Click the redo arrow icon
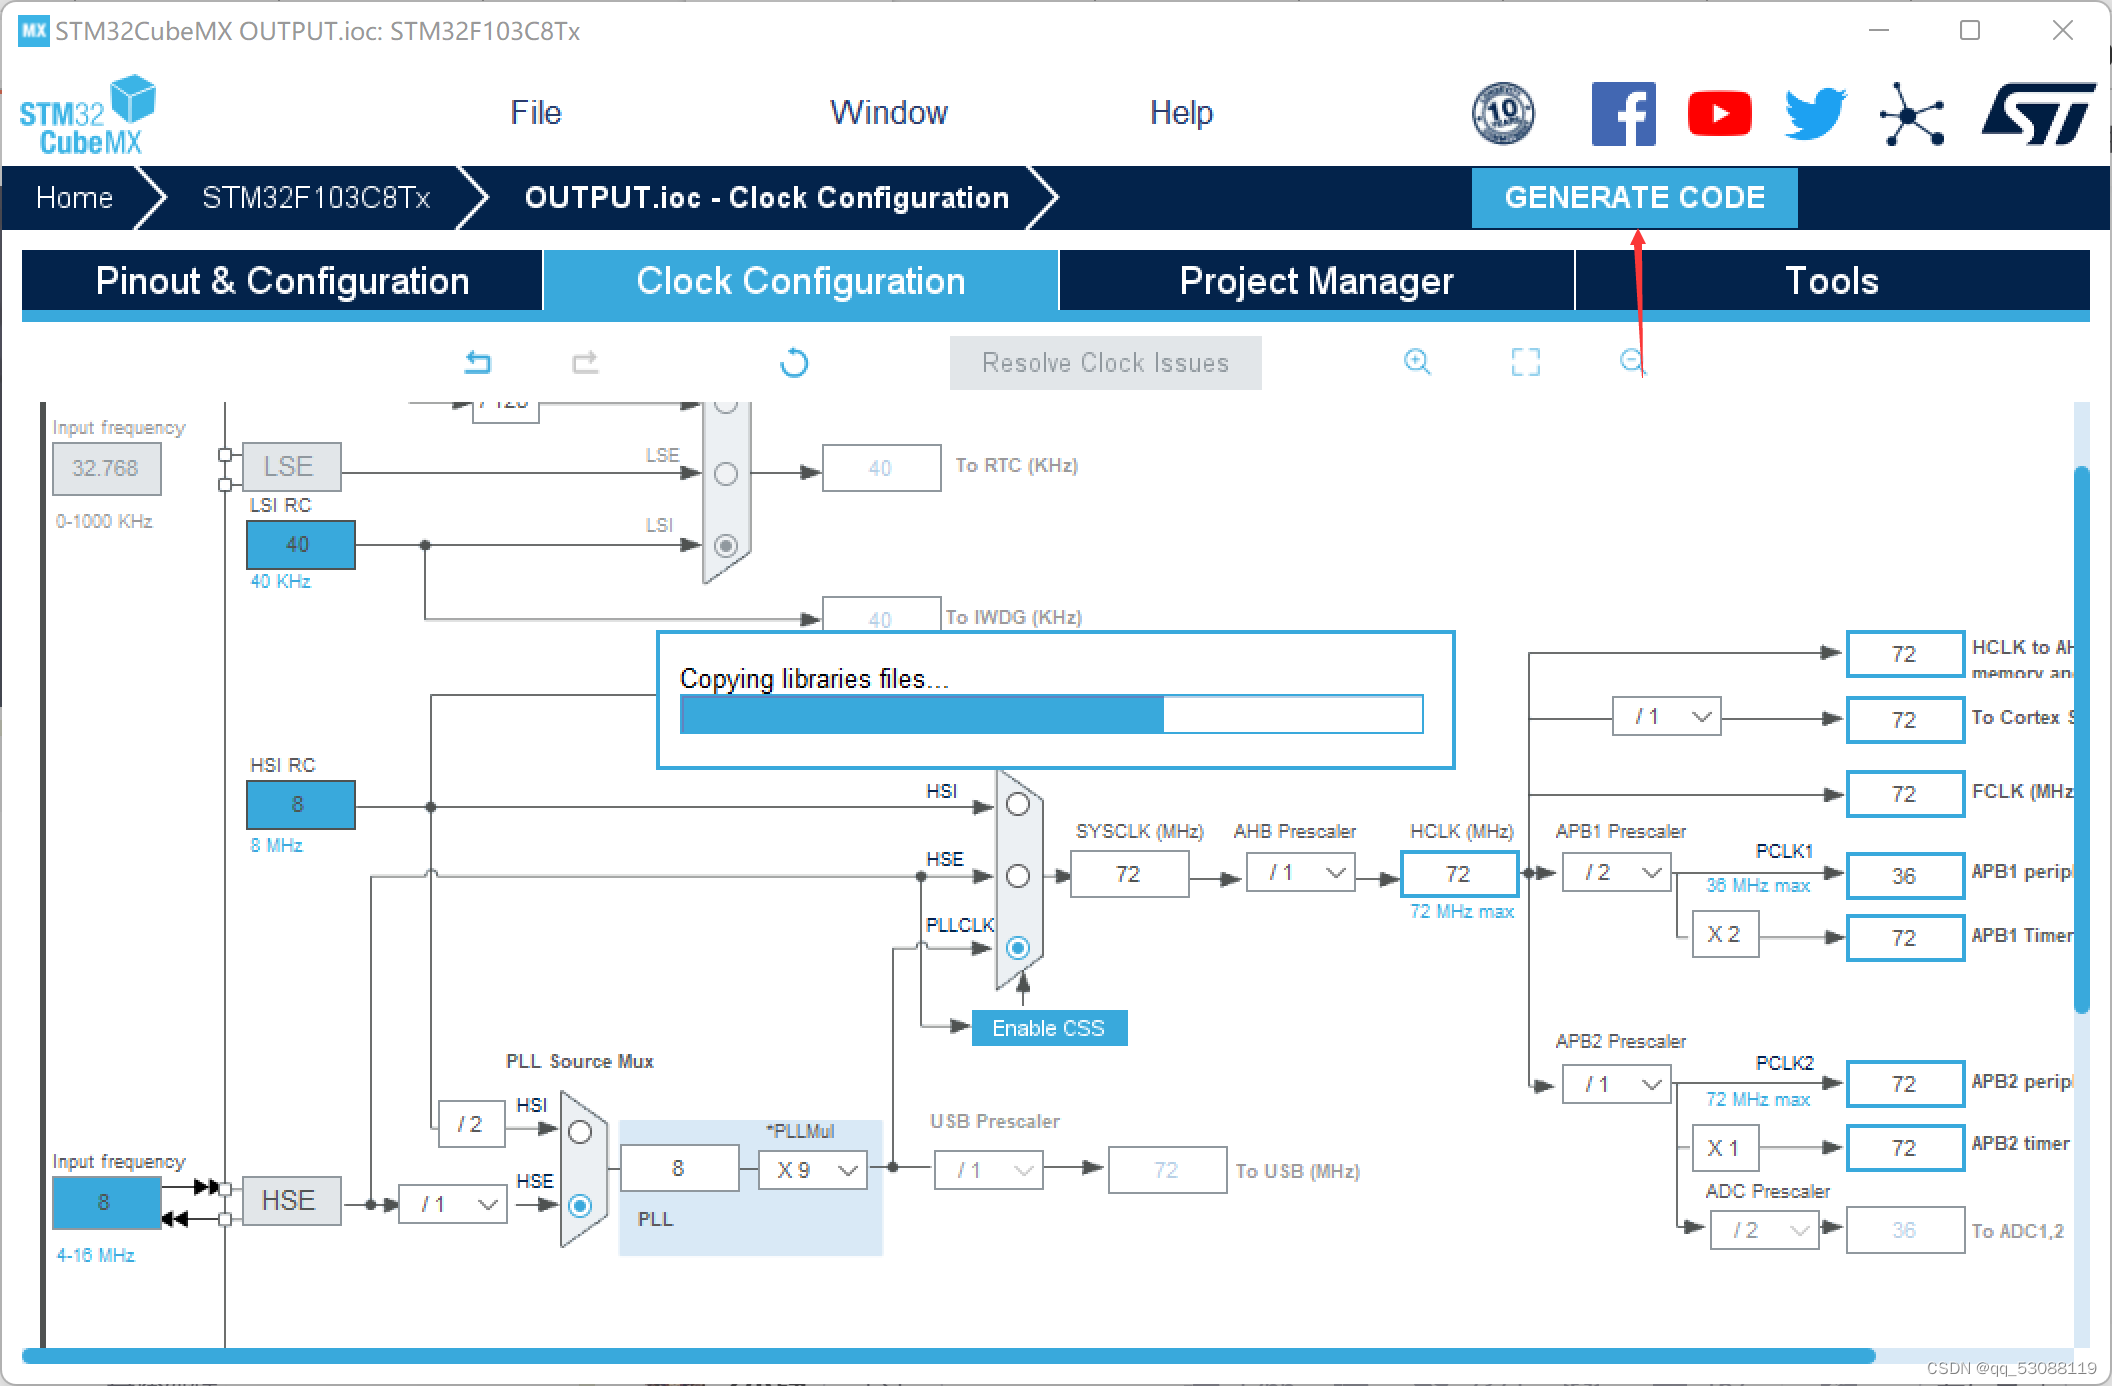 pos(585,362)
